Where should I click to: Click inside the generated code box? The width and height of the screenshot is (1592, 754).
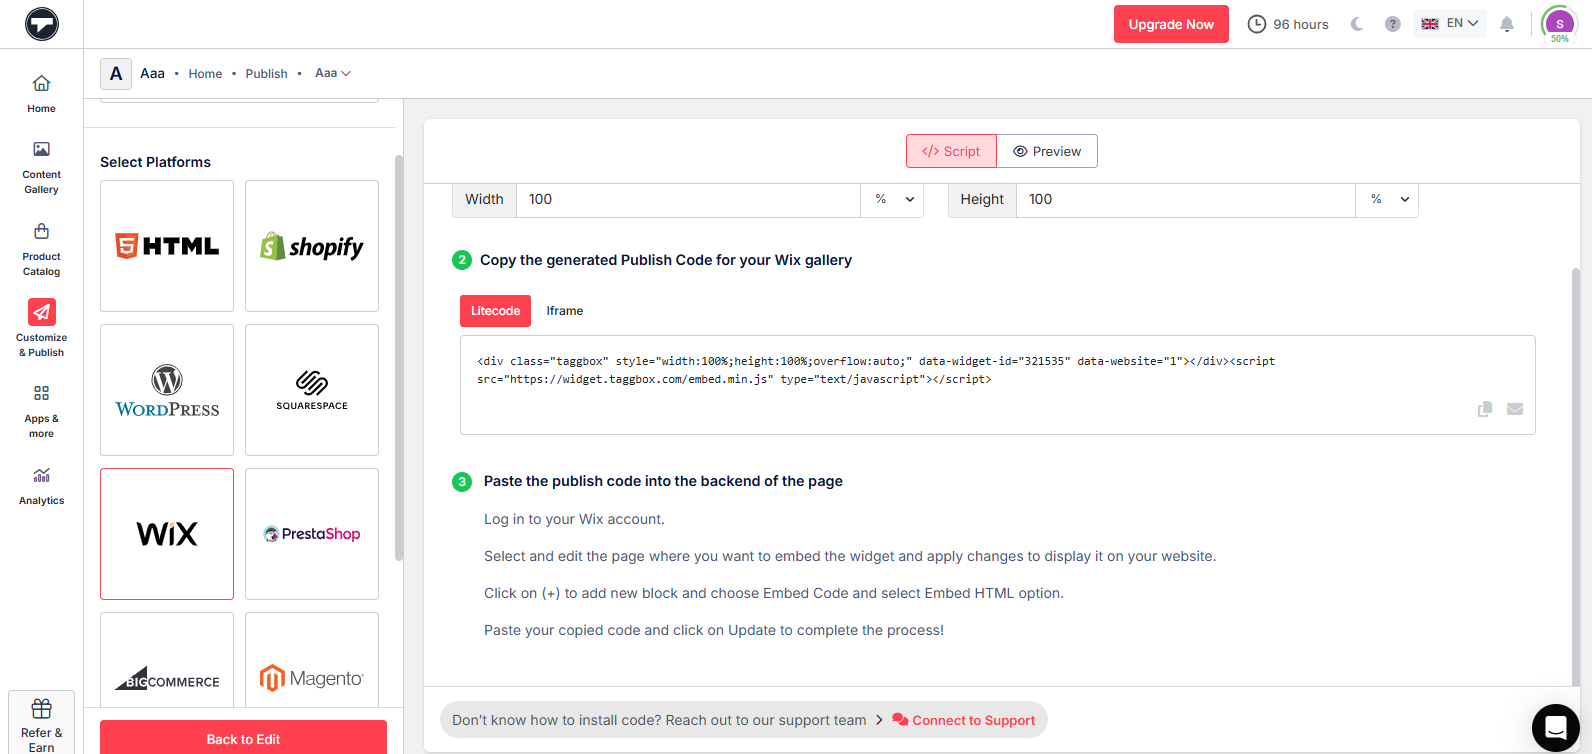point(997,385)
